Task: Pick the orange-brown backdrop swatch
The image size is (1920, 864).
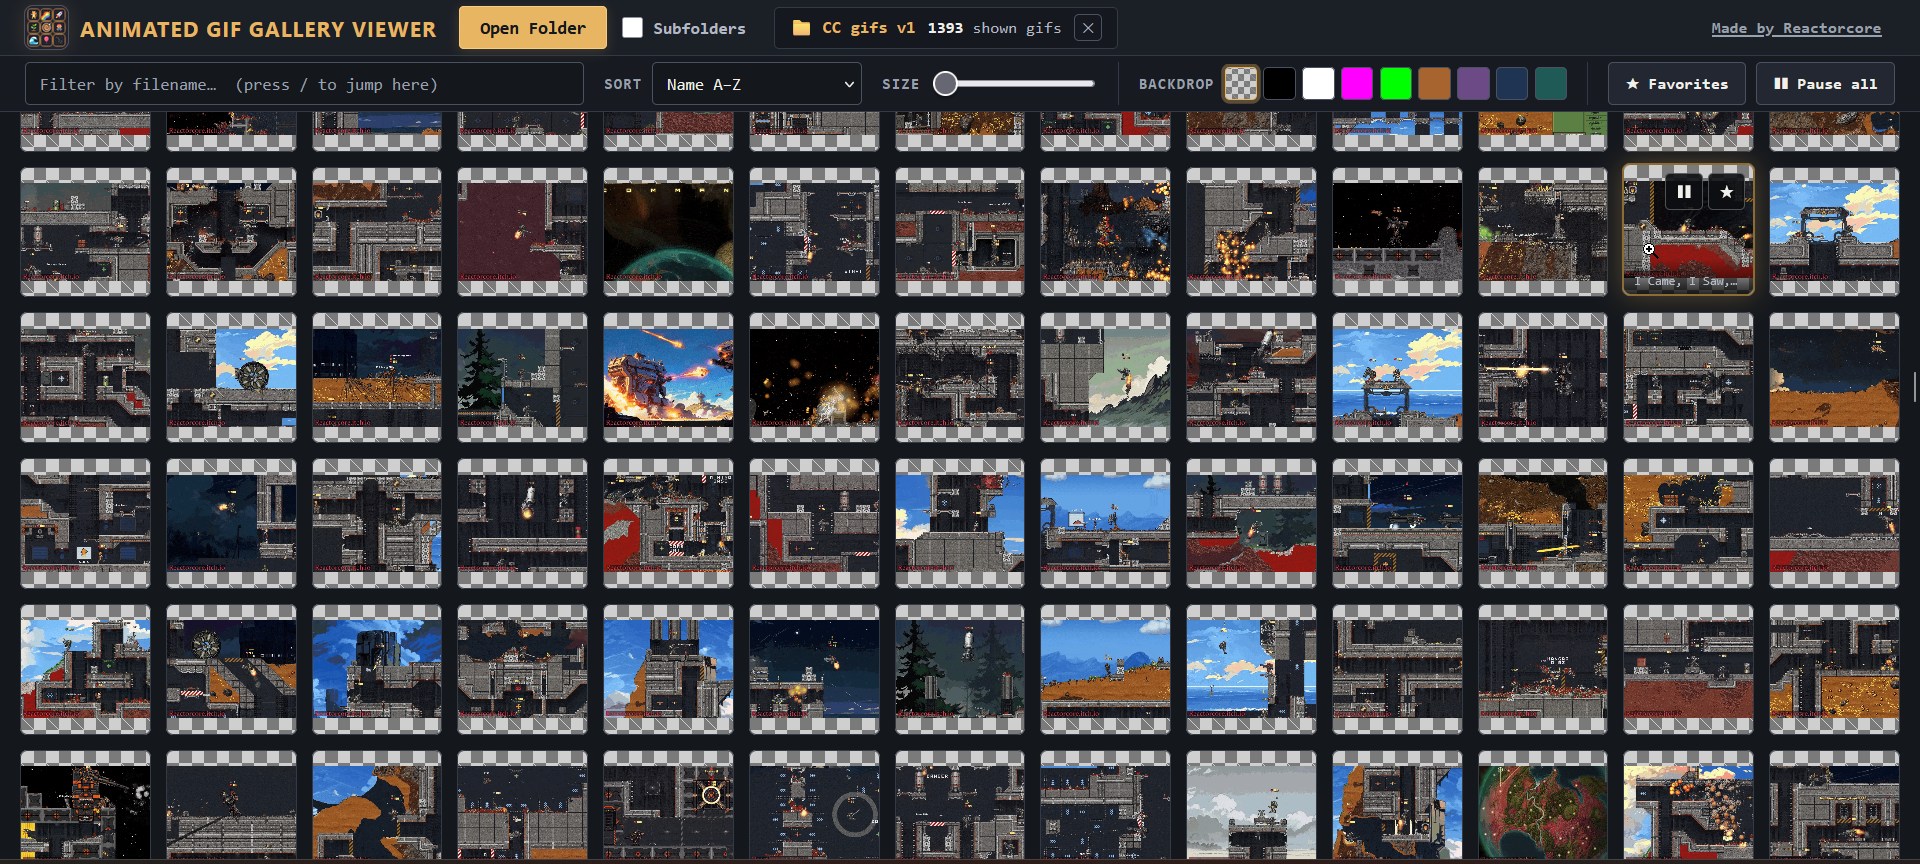Action: [1434, 84]
